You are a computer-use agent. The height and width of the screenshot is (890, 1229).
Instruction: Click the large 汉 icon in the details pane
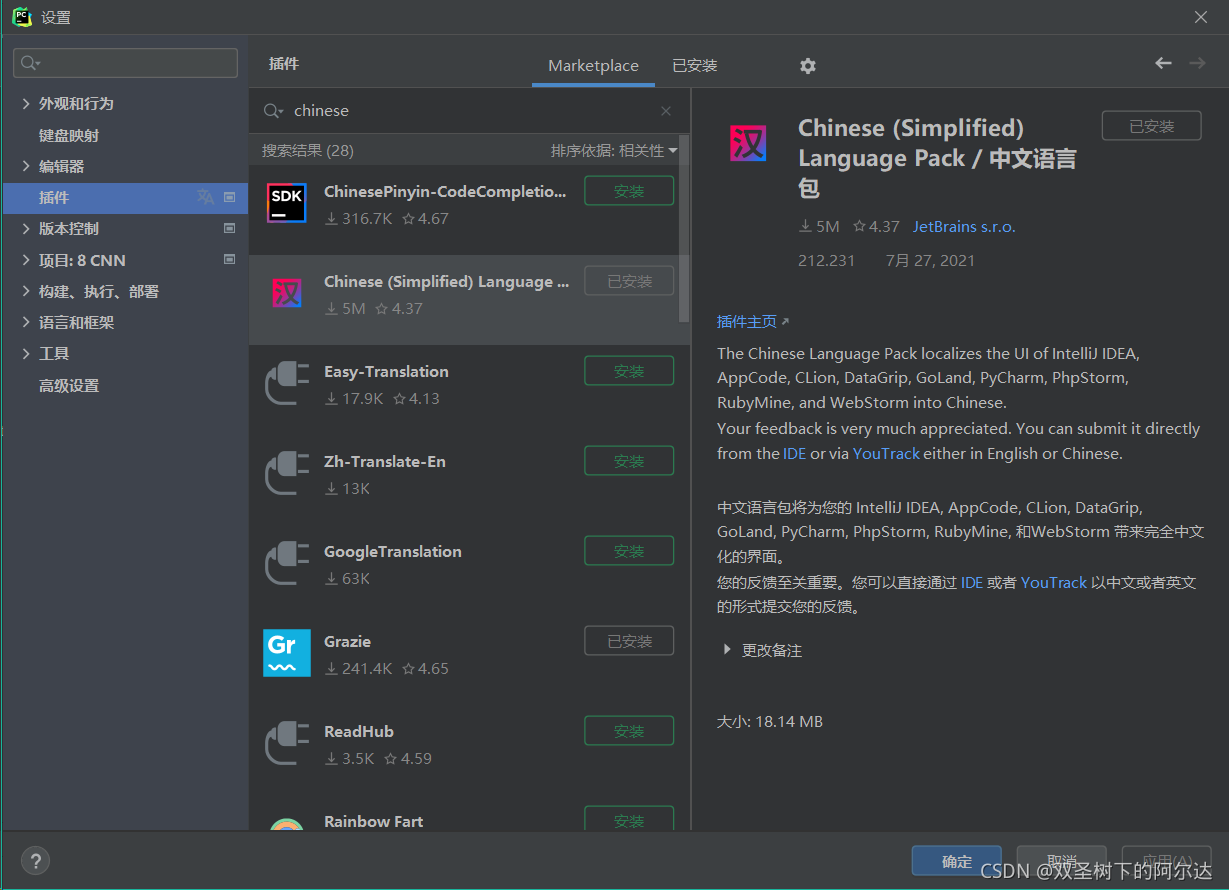click(748, 143)
